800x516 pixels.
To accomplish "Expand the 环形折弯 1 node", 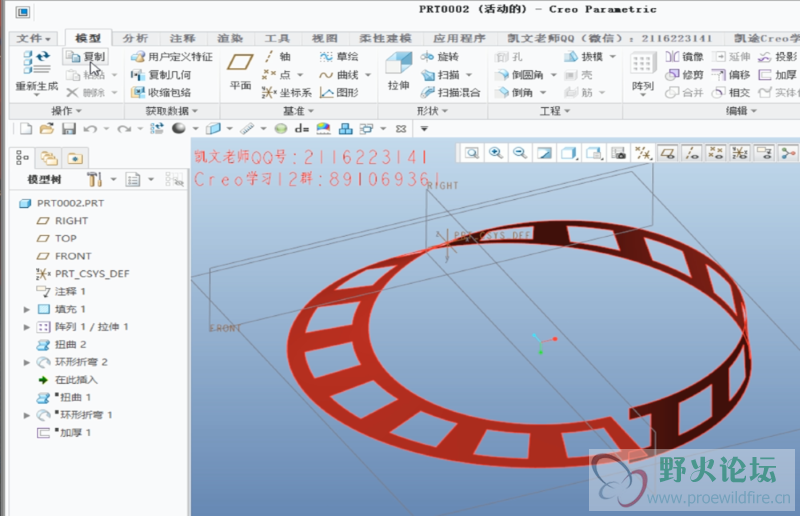I will (x=27, y=415).
